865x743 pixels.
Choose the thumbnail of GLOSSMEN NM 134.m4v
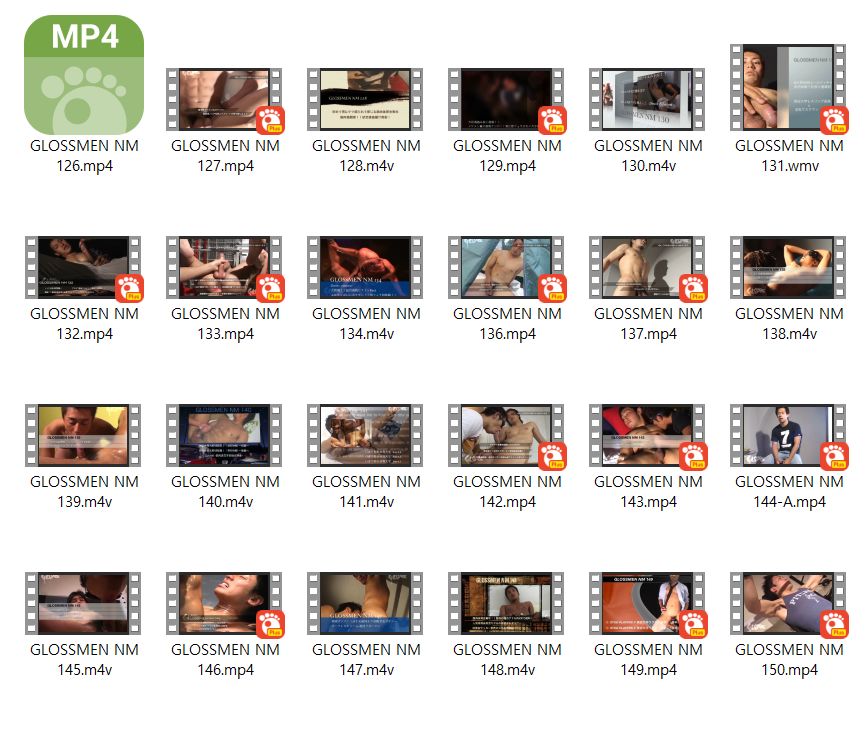pos(365,268)
